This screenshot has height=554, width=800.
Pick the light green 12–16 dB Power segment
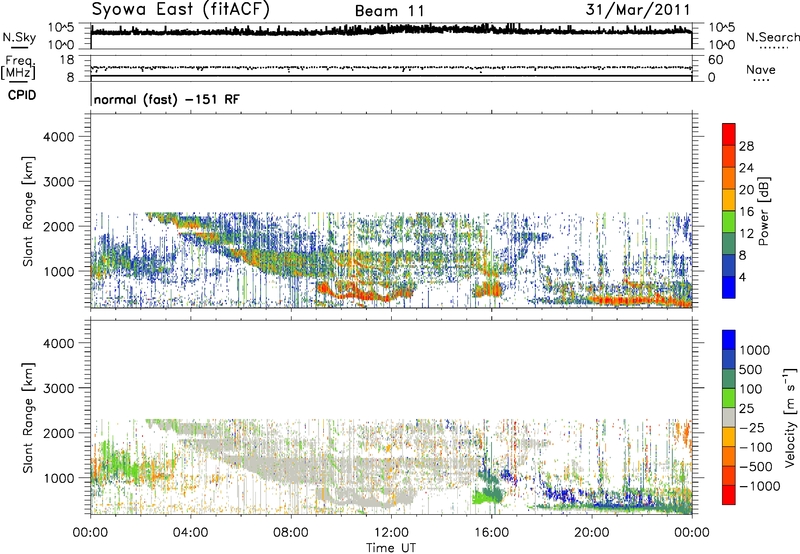click(x=729, y=222)
